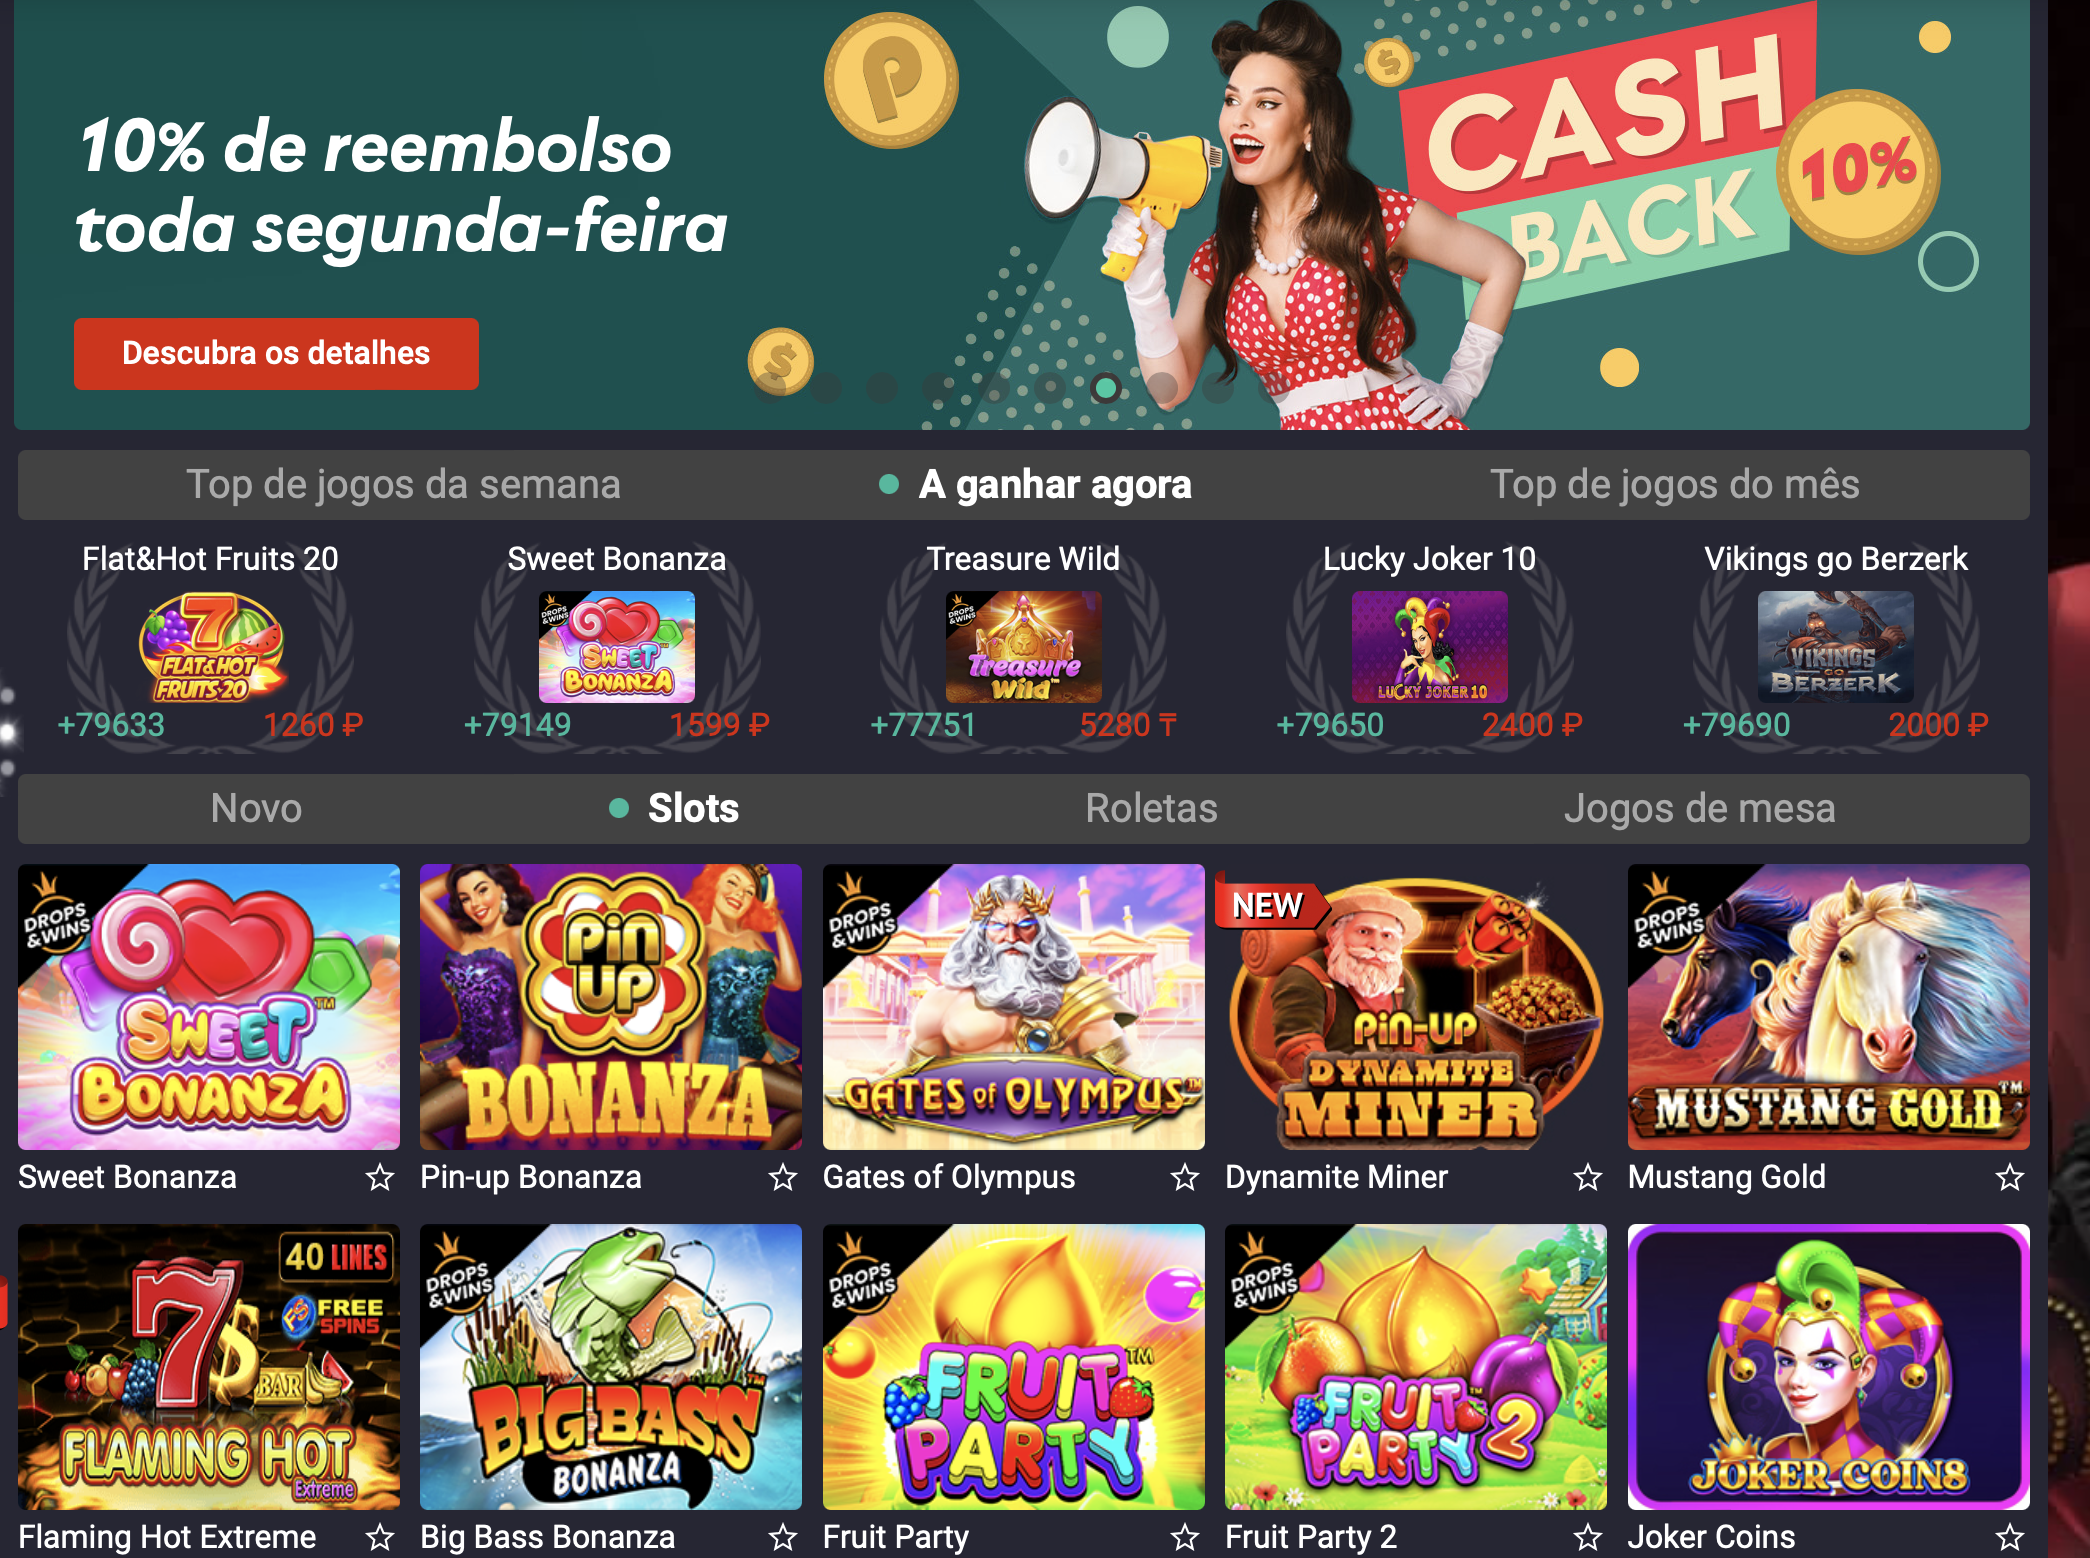Image resolution: width=2090 pixels, height=1558 pixels.
Task: Click the Lucky Joker 10 game link
Action: tap(1430, 559)
